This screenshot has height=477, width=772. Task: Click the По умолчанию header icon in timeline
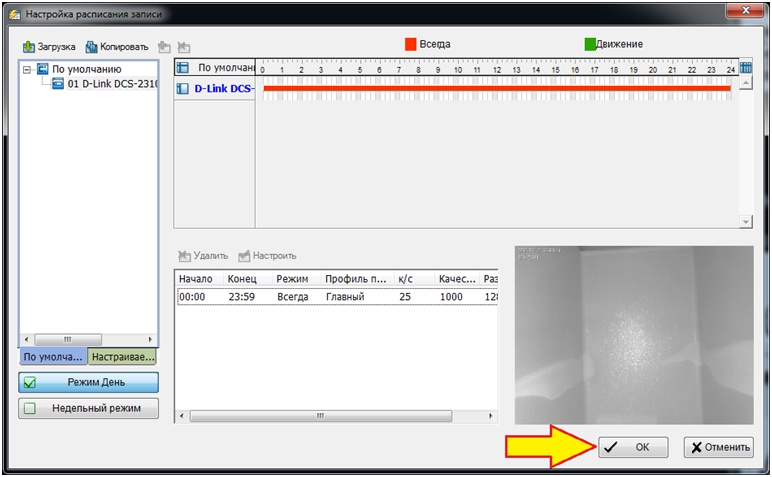tap(183, 68)
